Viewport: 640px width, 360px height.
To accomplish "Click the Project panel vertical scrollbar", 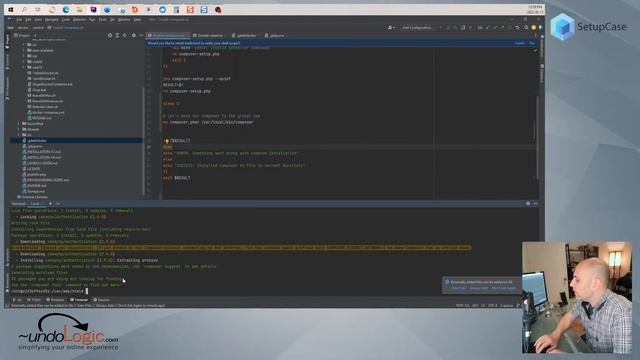I will pos(143,141).
